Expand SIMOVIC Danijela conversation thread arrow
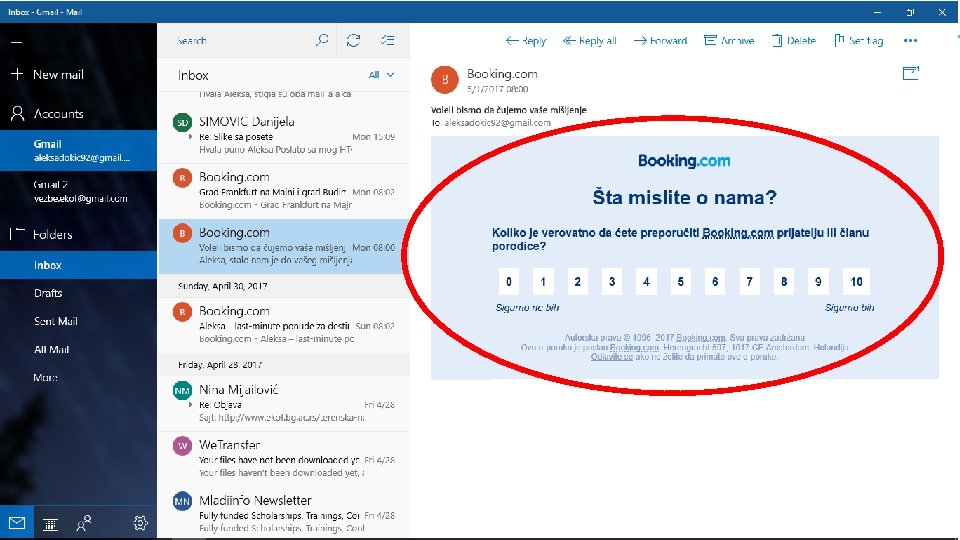The height and width of the screenshot is (540, 960). (191, 137)
